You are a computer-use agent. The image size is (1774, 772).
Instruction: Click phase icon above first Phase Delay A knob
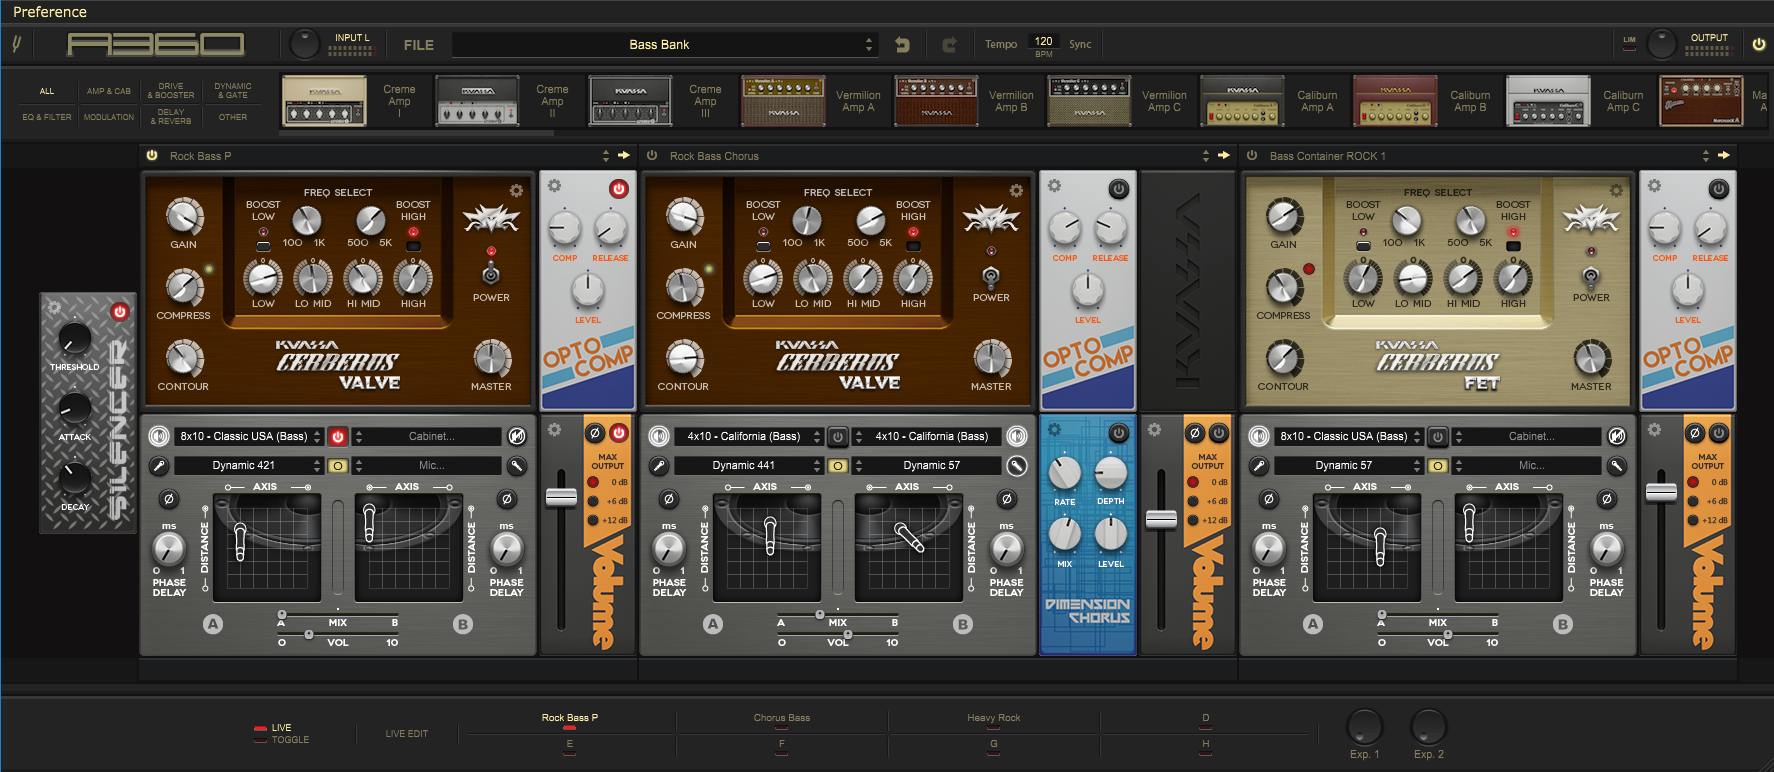point(168,498)
